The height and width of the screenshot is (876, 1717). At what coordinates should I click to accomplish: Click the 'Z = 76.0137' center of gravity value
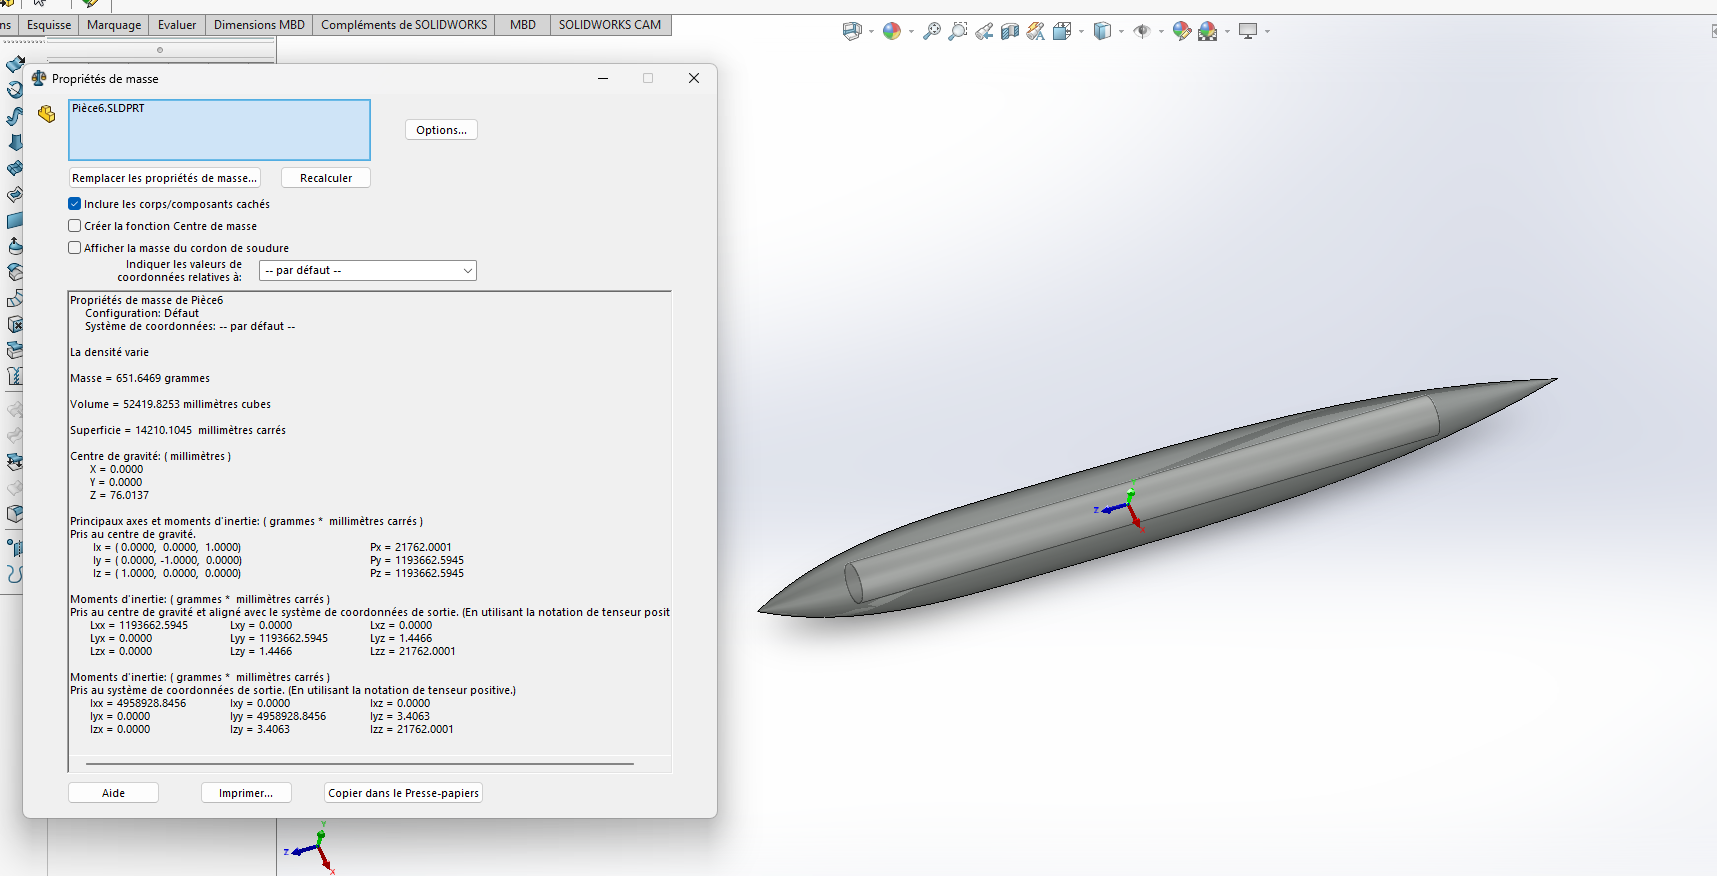(119, 495)
